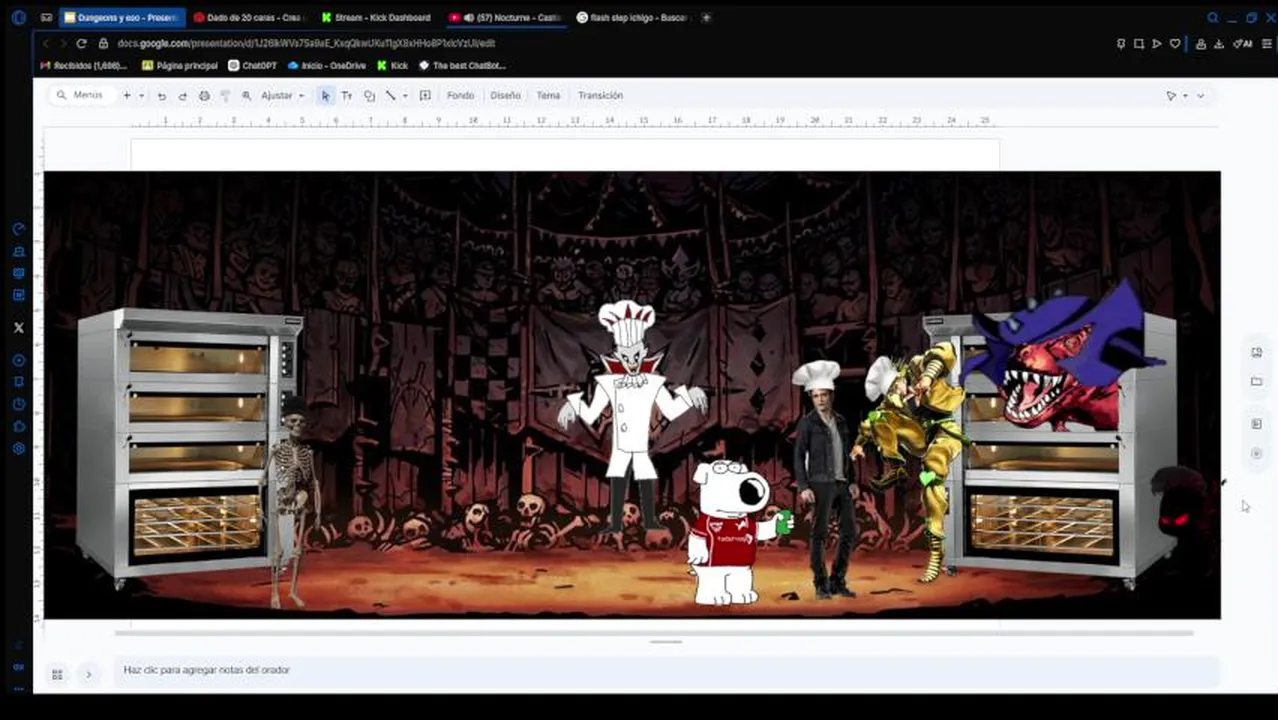
Task: Open the Página principal bookmark
Action: pyautogui.click(x=180, y=66)
